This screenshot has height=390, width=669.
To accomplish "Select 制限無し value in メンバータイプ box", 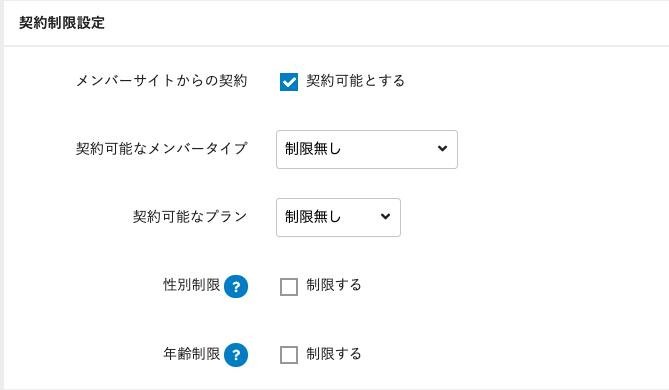I will coord(313,148).
